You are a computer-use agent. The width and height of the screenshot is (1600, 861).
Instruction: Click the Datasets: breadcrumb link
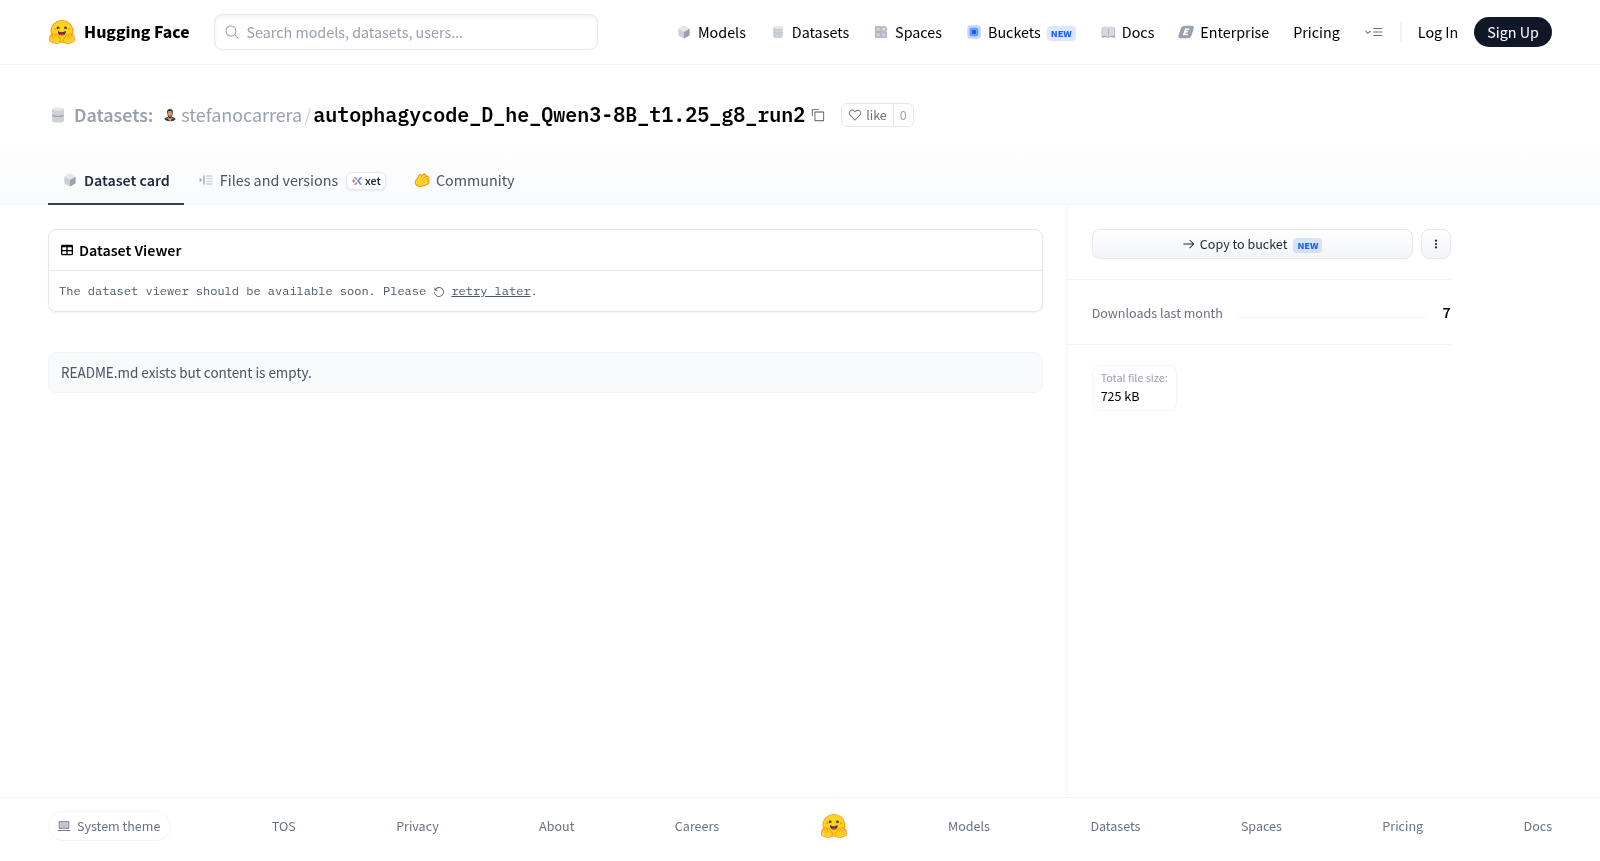click(x=113, y=115)
